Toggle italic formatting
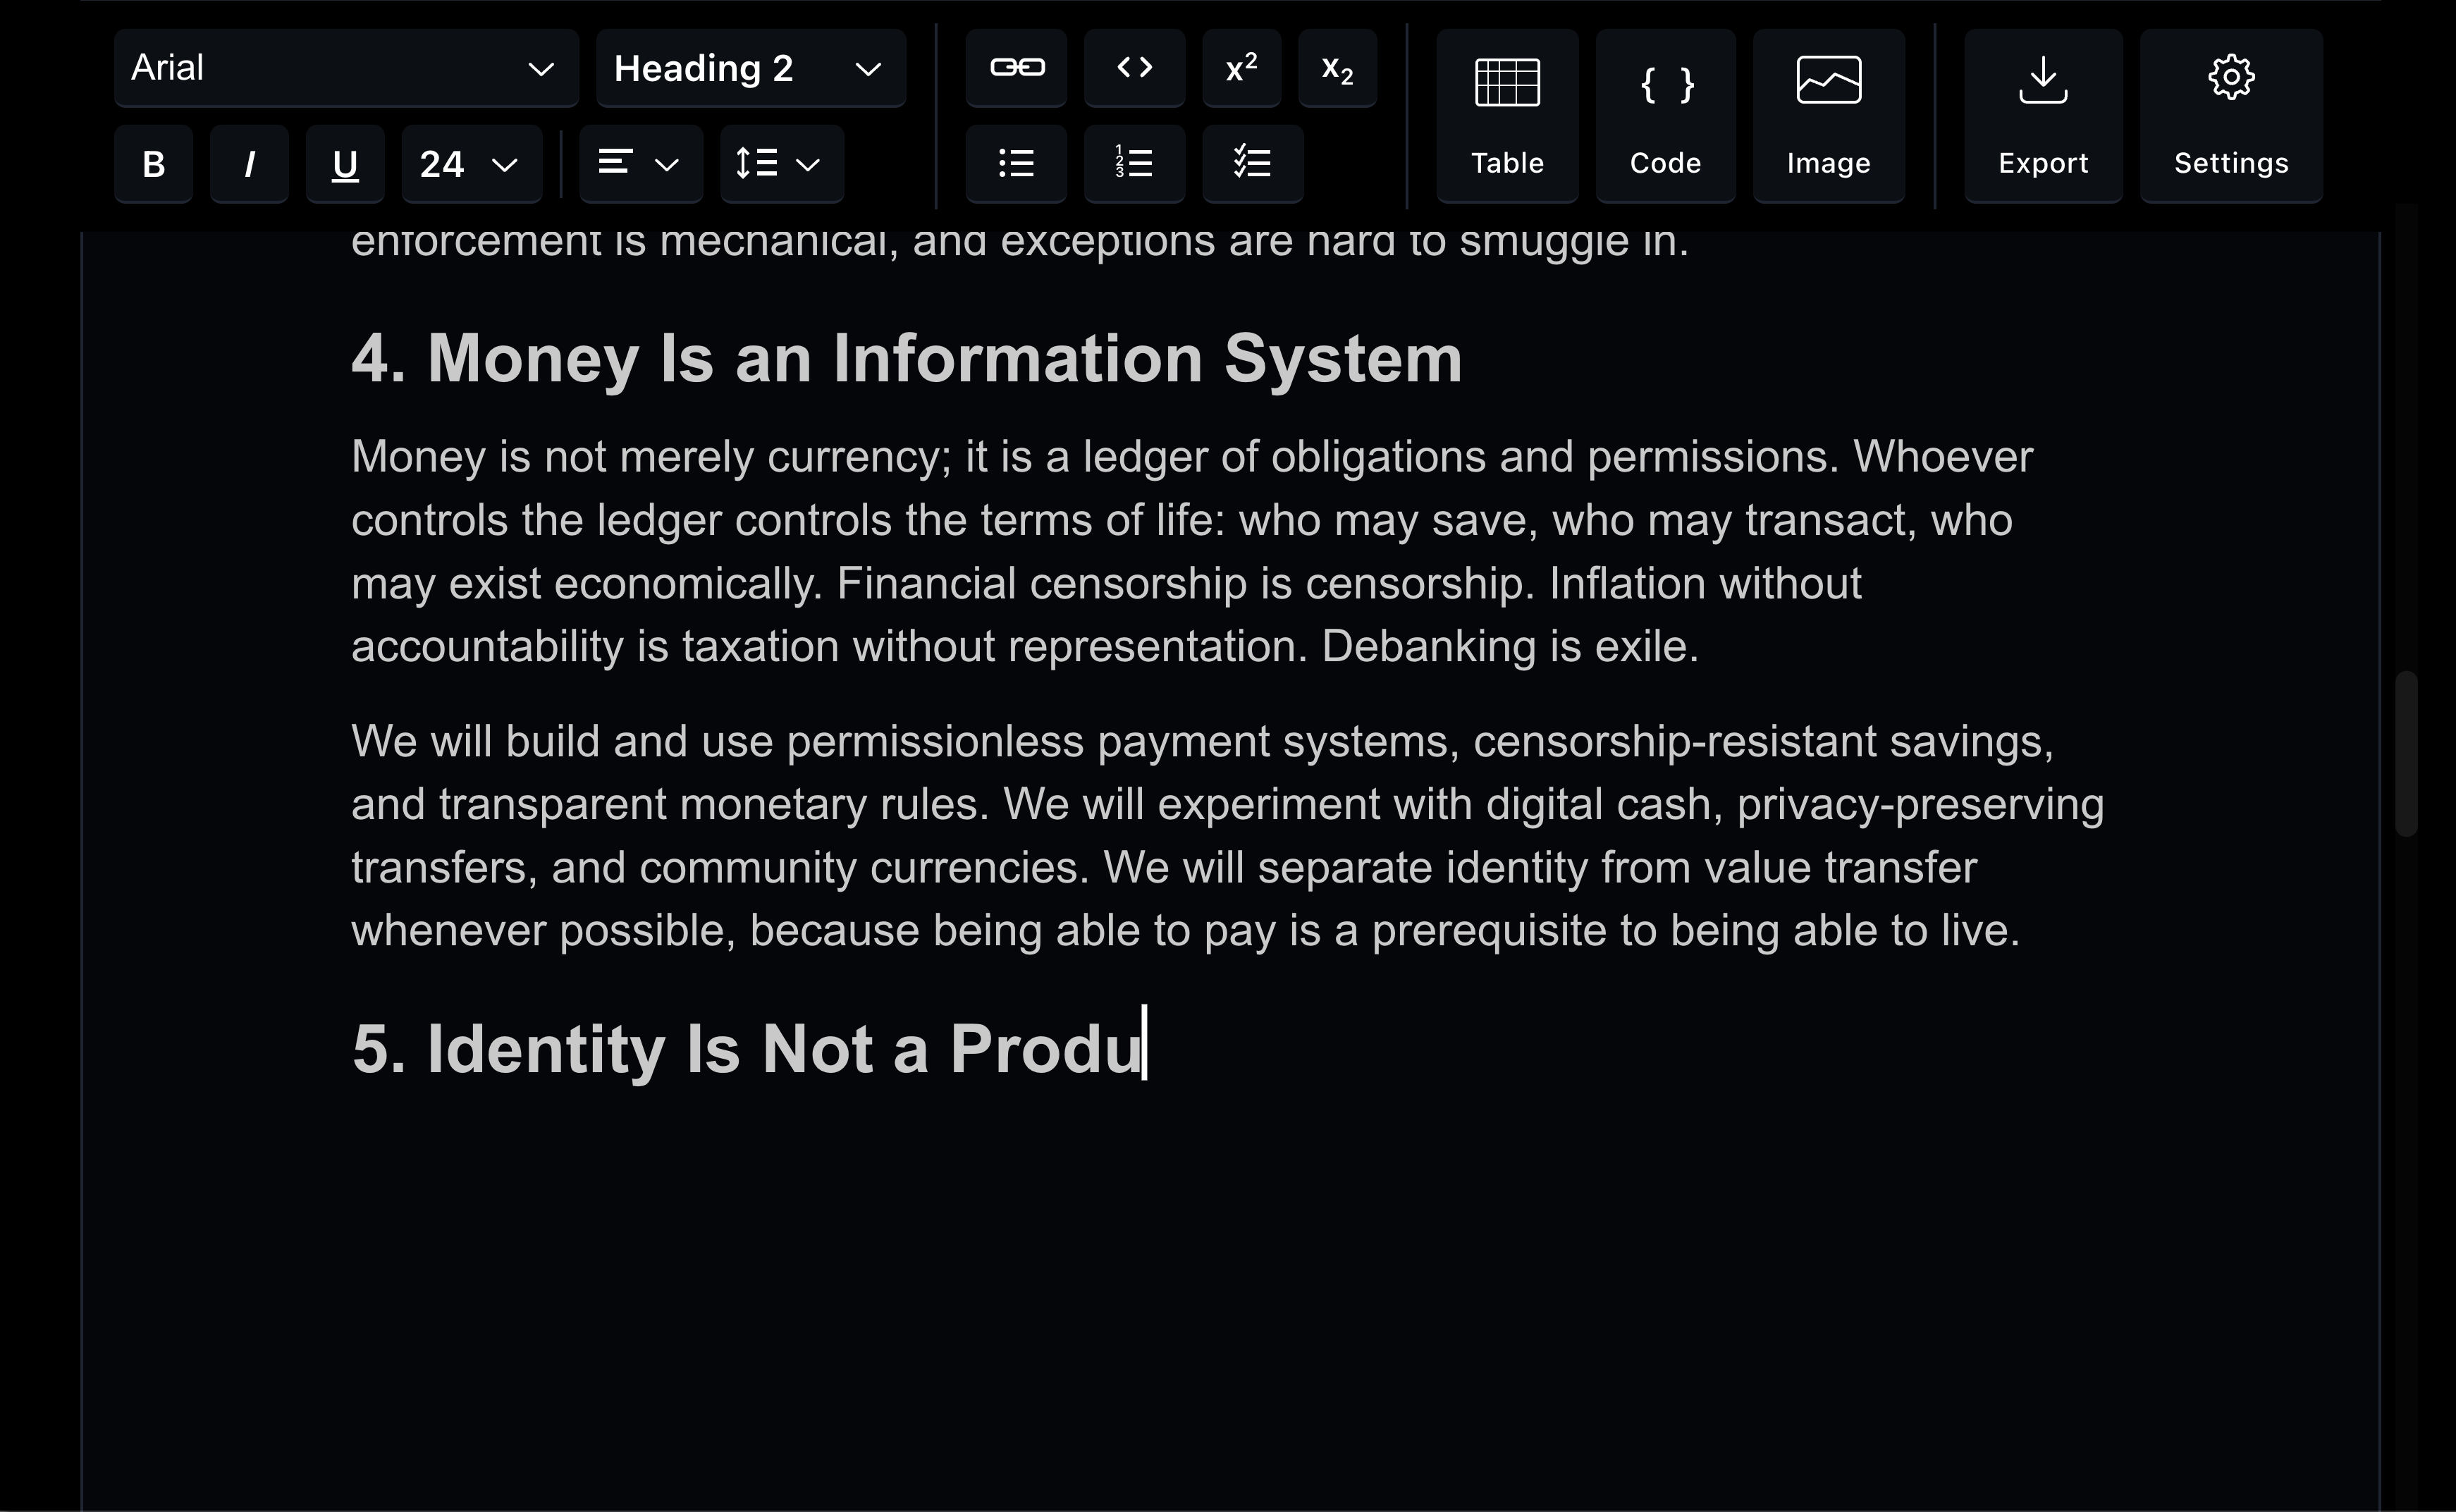Screen dimensions: 2456x1512 pyautogui.click(x=249, y=164)
